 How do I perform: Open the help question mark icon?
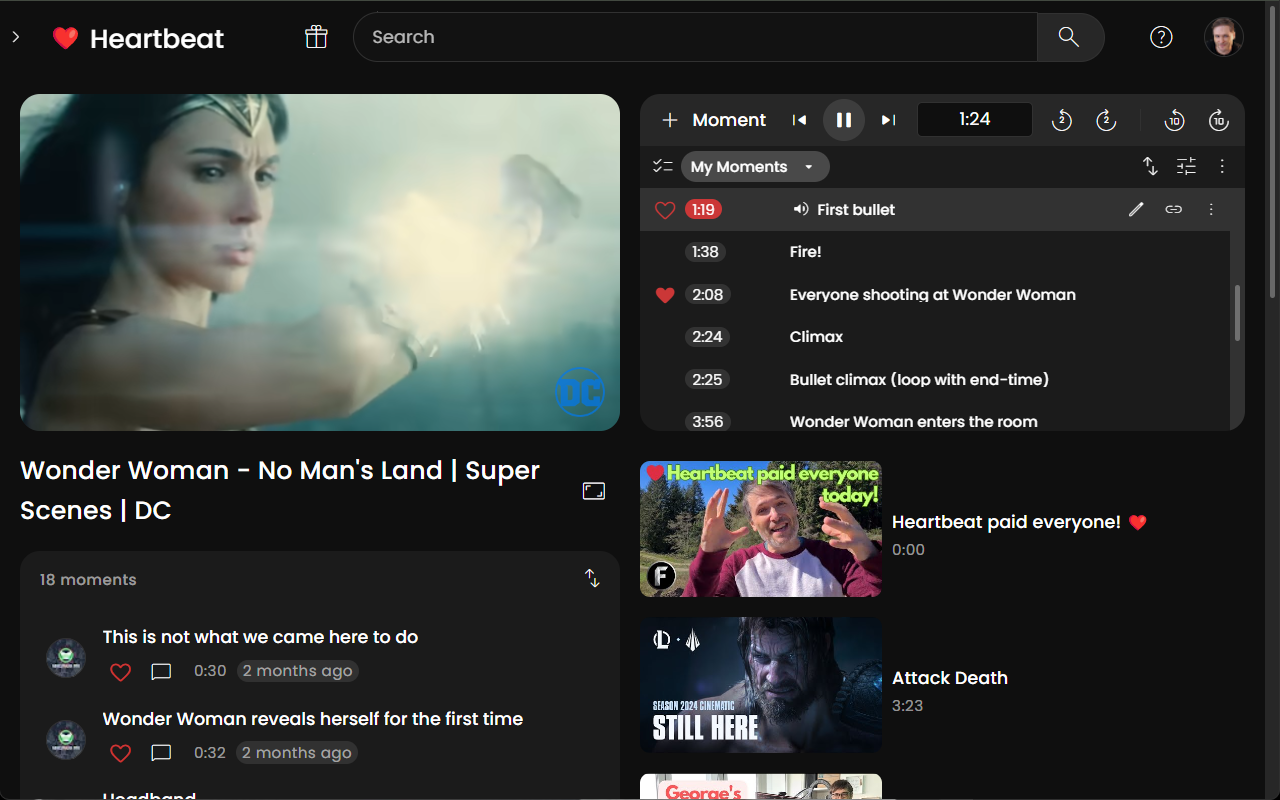click(x=1161, y=37)
